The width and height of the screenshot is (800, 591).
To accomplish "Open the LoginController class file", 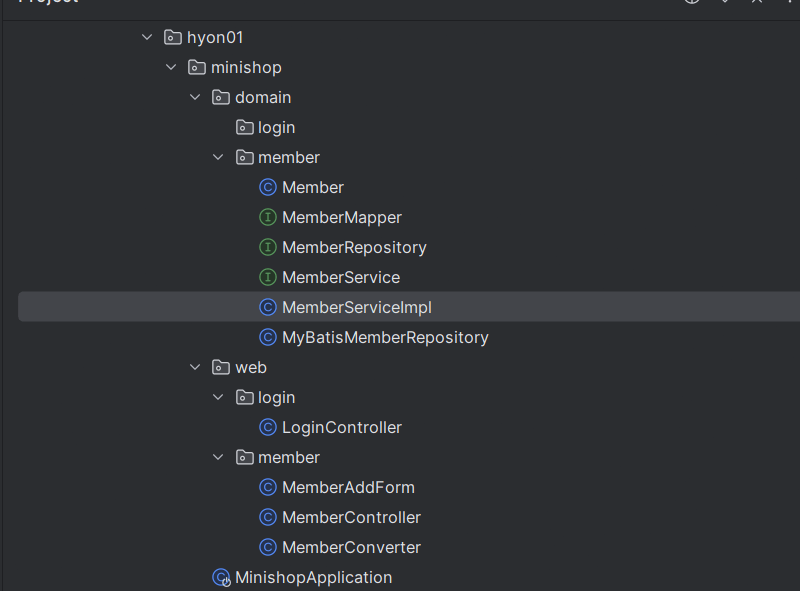I will coord(342,428).
